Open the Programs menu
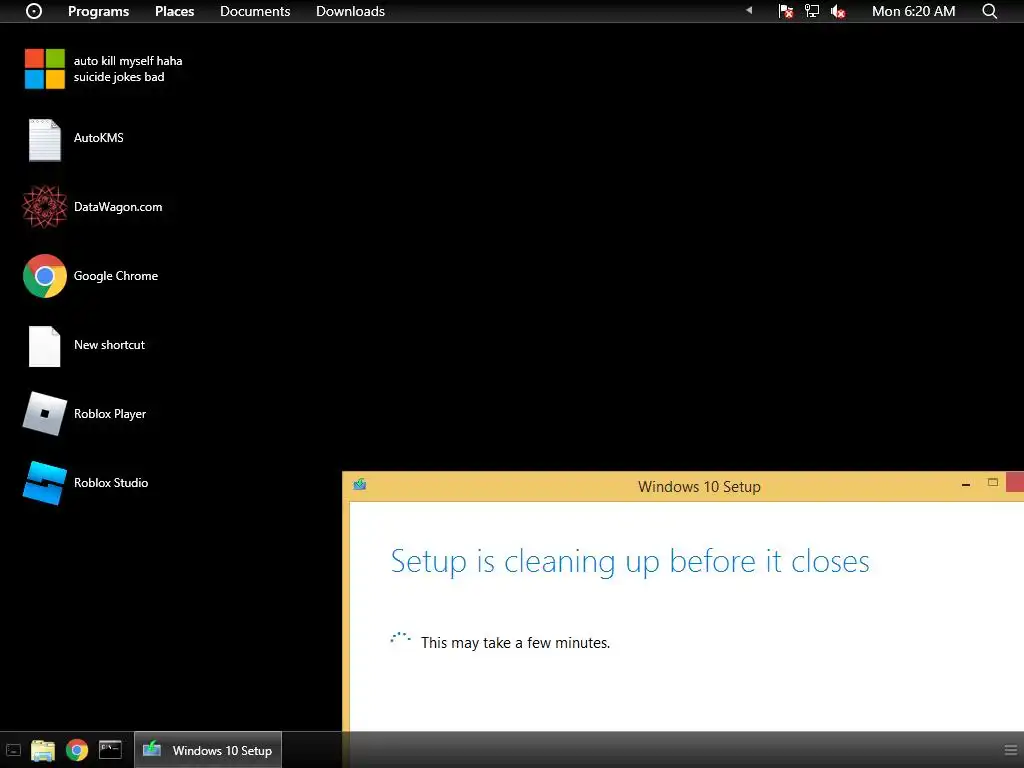The image size is (1024, 768). tap(99, 11)
